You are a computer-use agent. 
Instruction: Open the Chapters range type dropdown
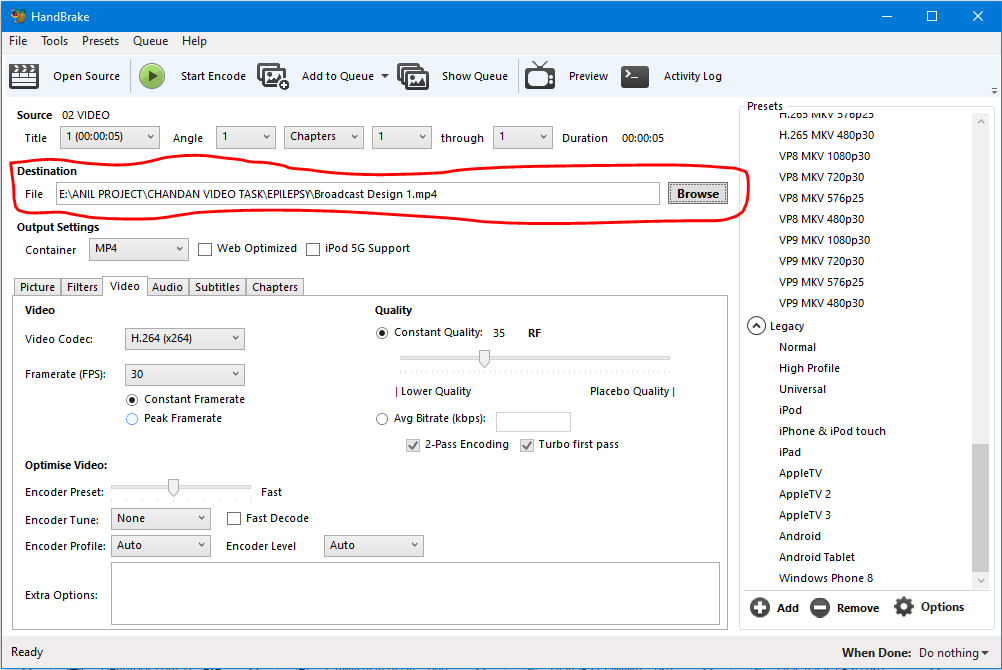coord(324,137)
